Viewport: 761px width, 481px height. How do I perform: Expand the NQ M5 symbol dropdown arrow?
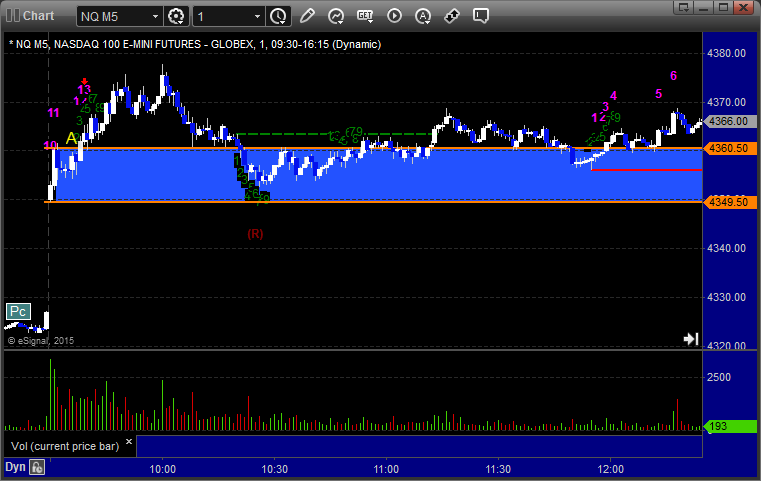click(155, 17)
